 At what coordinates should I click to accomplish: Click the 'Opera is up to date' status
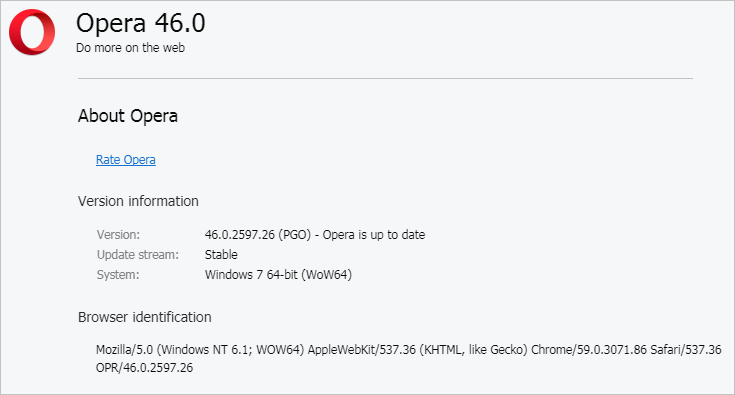point(374,235)
